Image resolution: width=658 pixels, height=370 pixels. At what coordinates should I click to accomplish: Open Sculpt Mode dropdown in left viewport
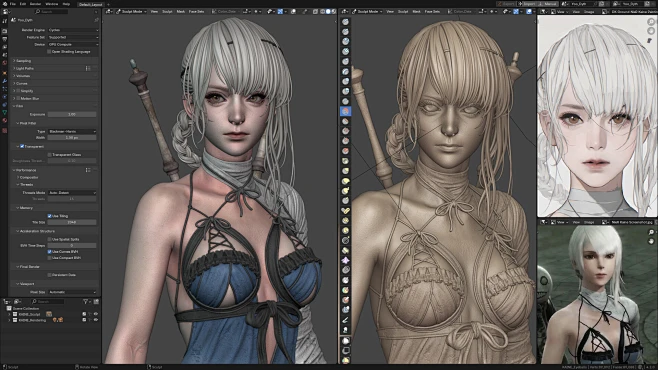[x=131, y=11]
